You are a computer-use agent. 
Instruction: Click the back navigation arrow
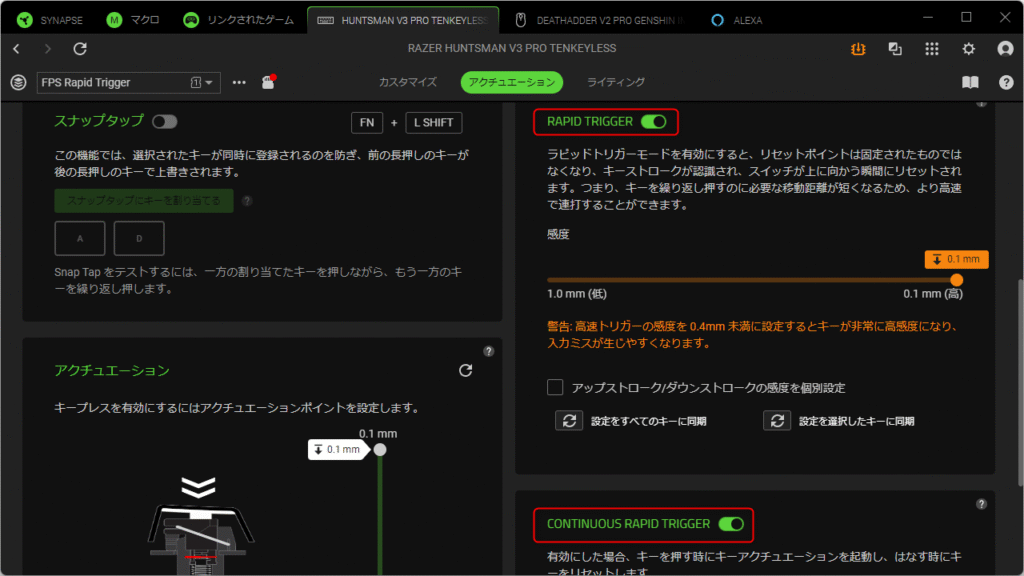[x=16, y=48]
